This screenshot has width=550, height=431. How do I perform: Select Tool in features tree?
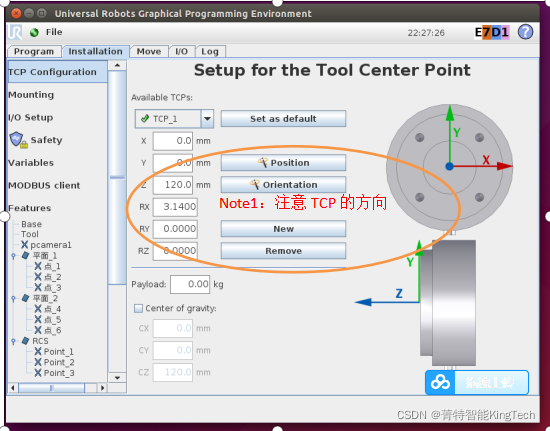pos(29,234)
